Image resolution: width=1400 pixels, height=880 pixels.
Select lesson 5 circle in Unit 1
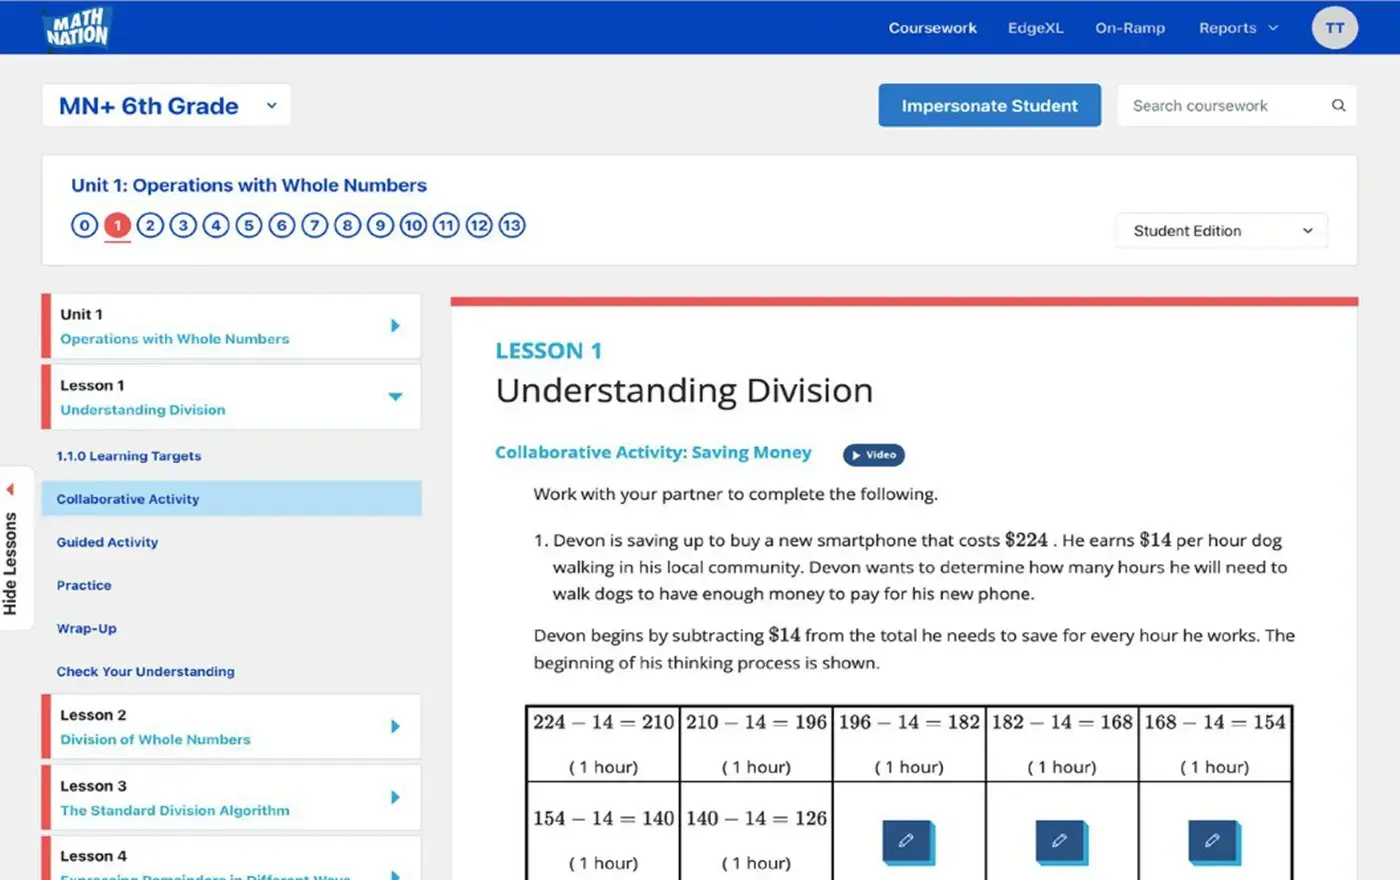(x=249, y=226)
